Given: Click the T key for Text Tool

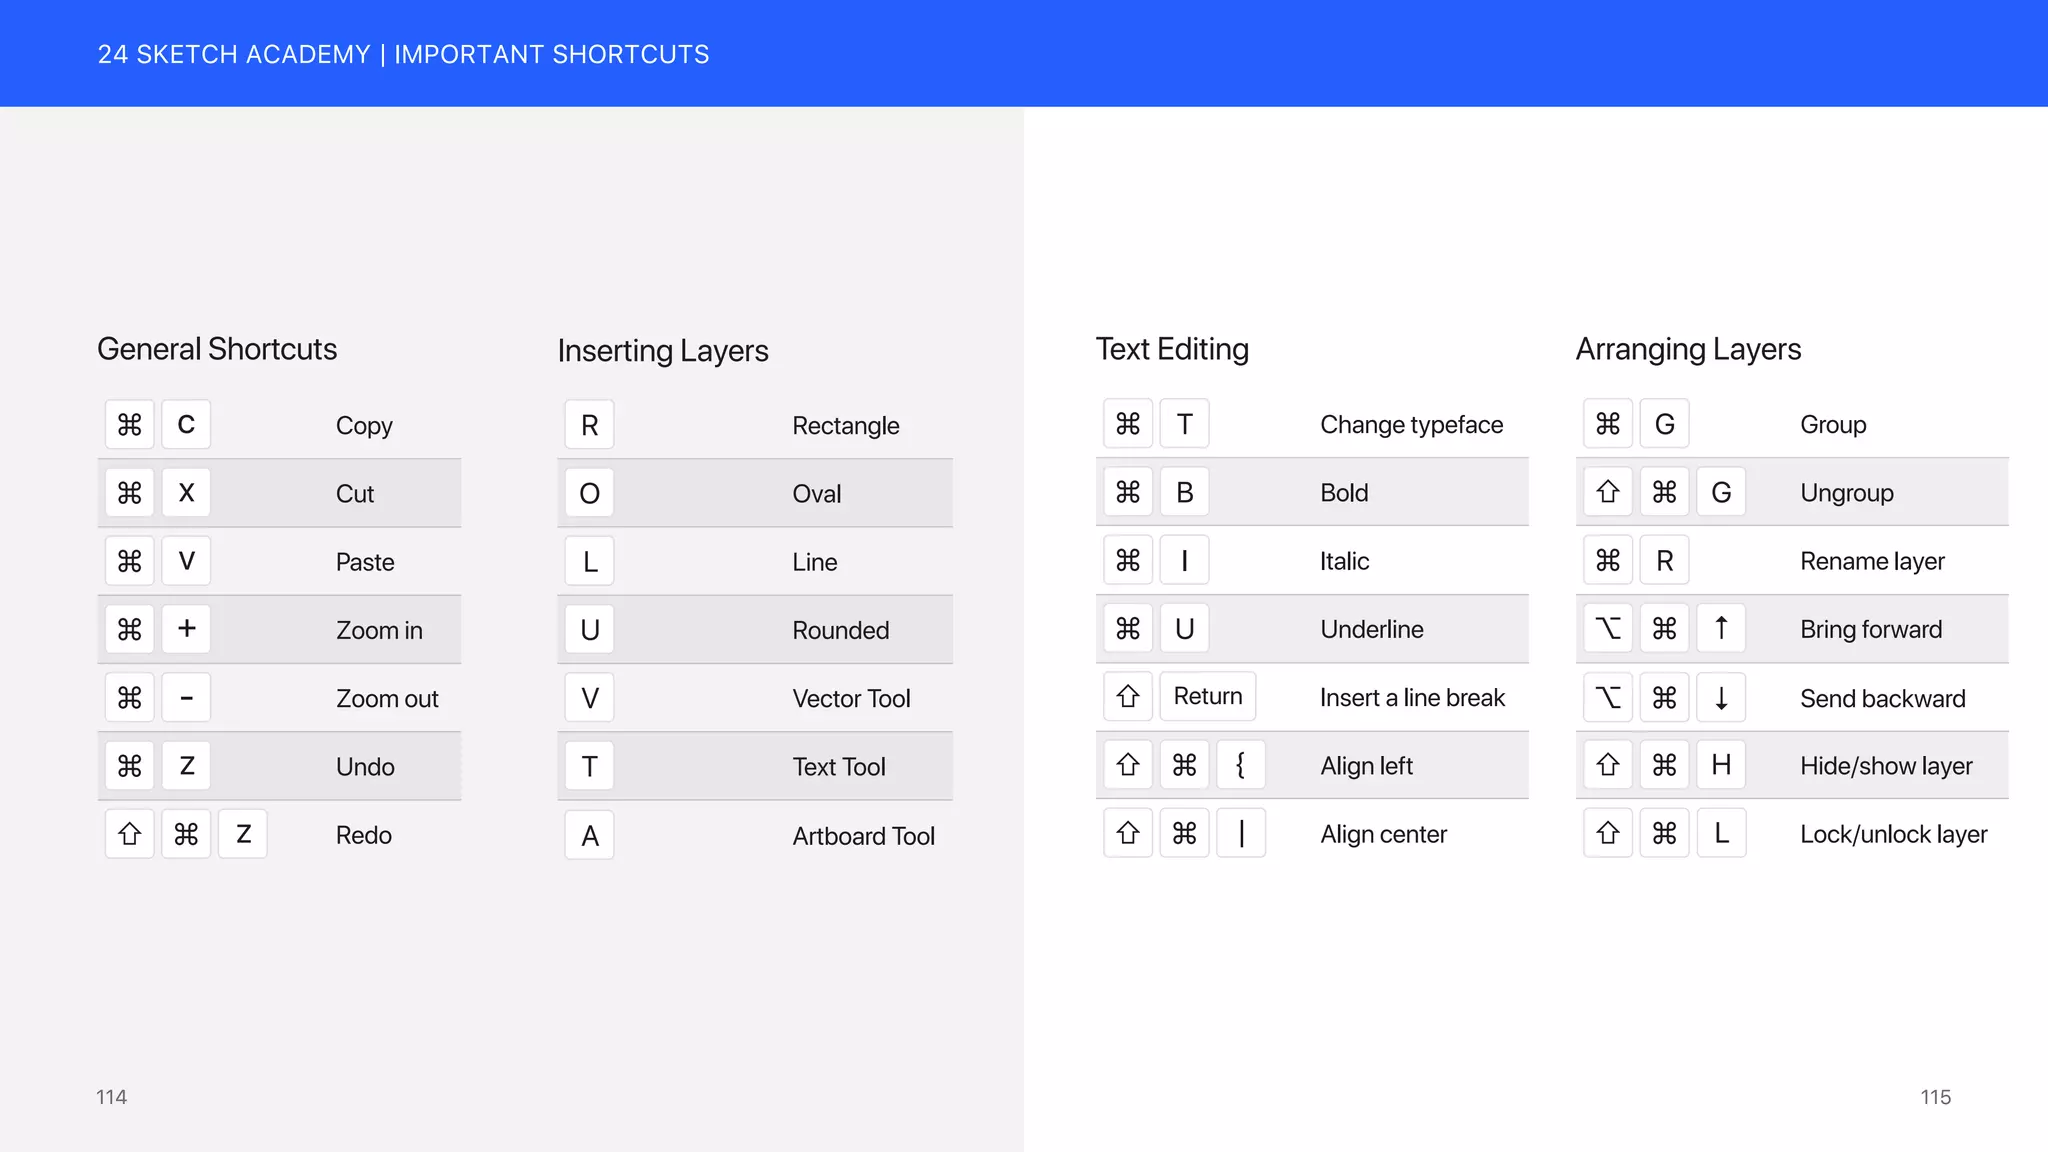Looking at the screenshot, I should pos(590,766).
